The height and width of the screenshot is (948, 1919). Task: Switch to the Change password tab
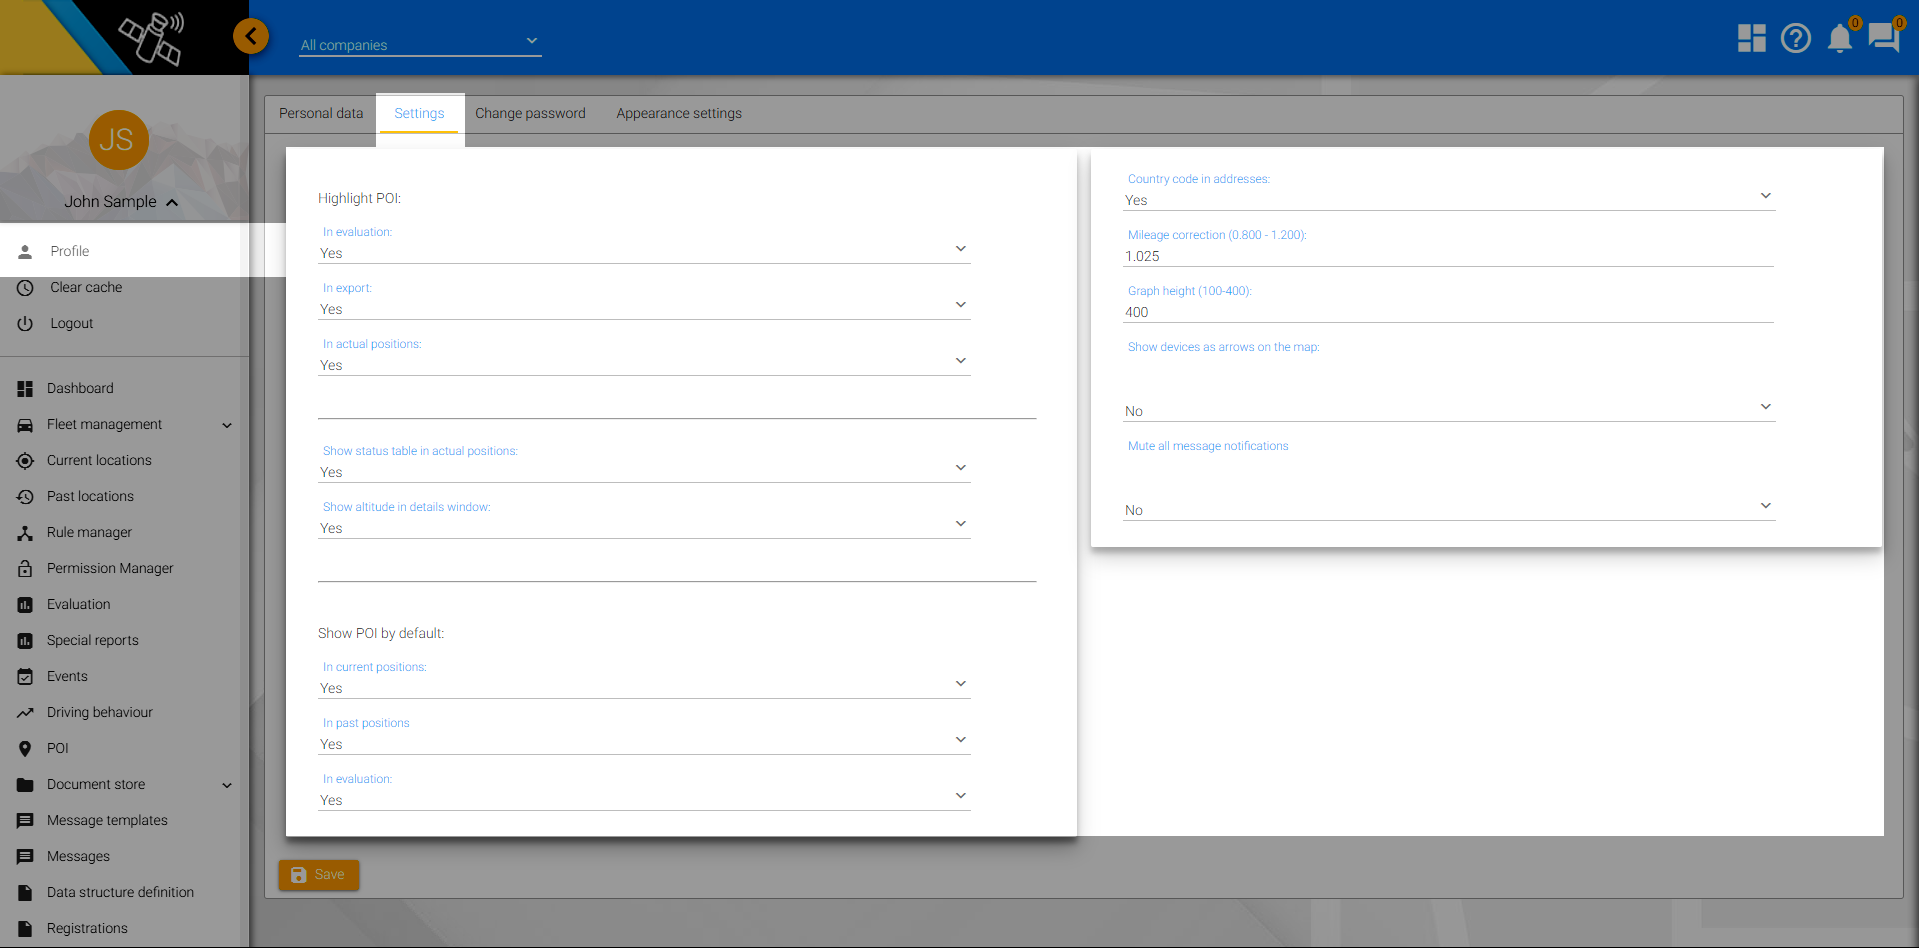tap(530, 114)
